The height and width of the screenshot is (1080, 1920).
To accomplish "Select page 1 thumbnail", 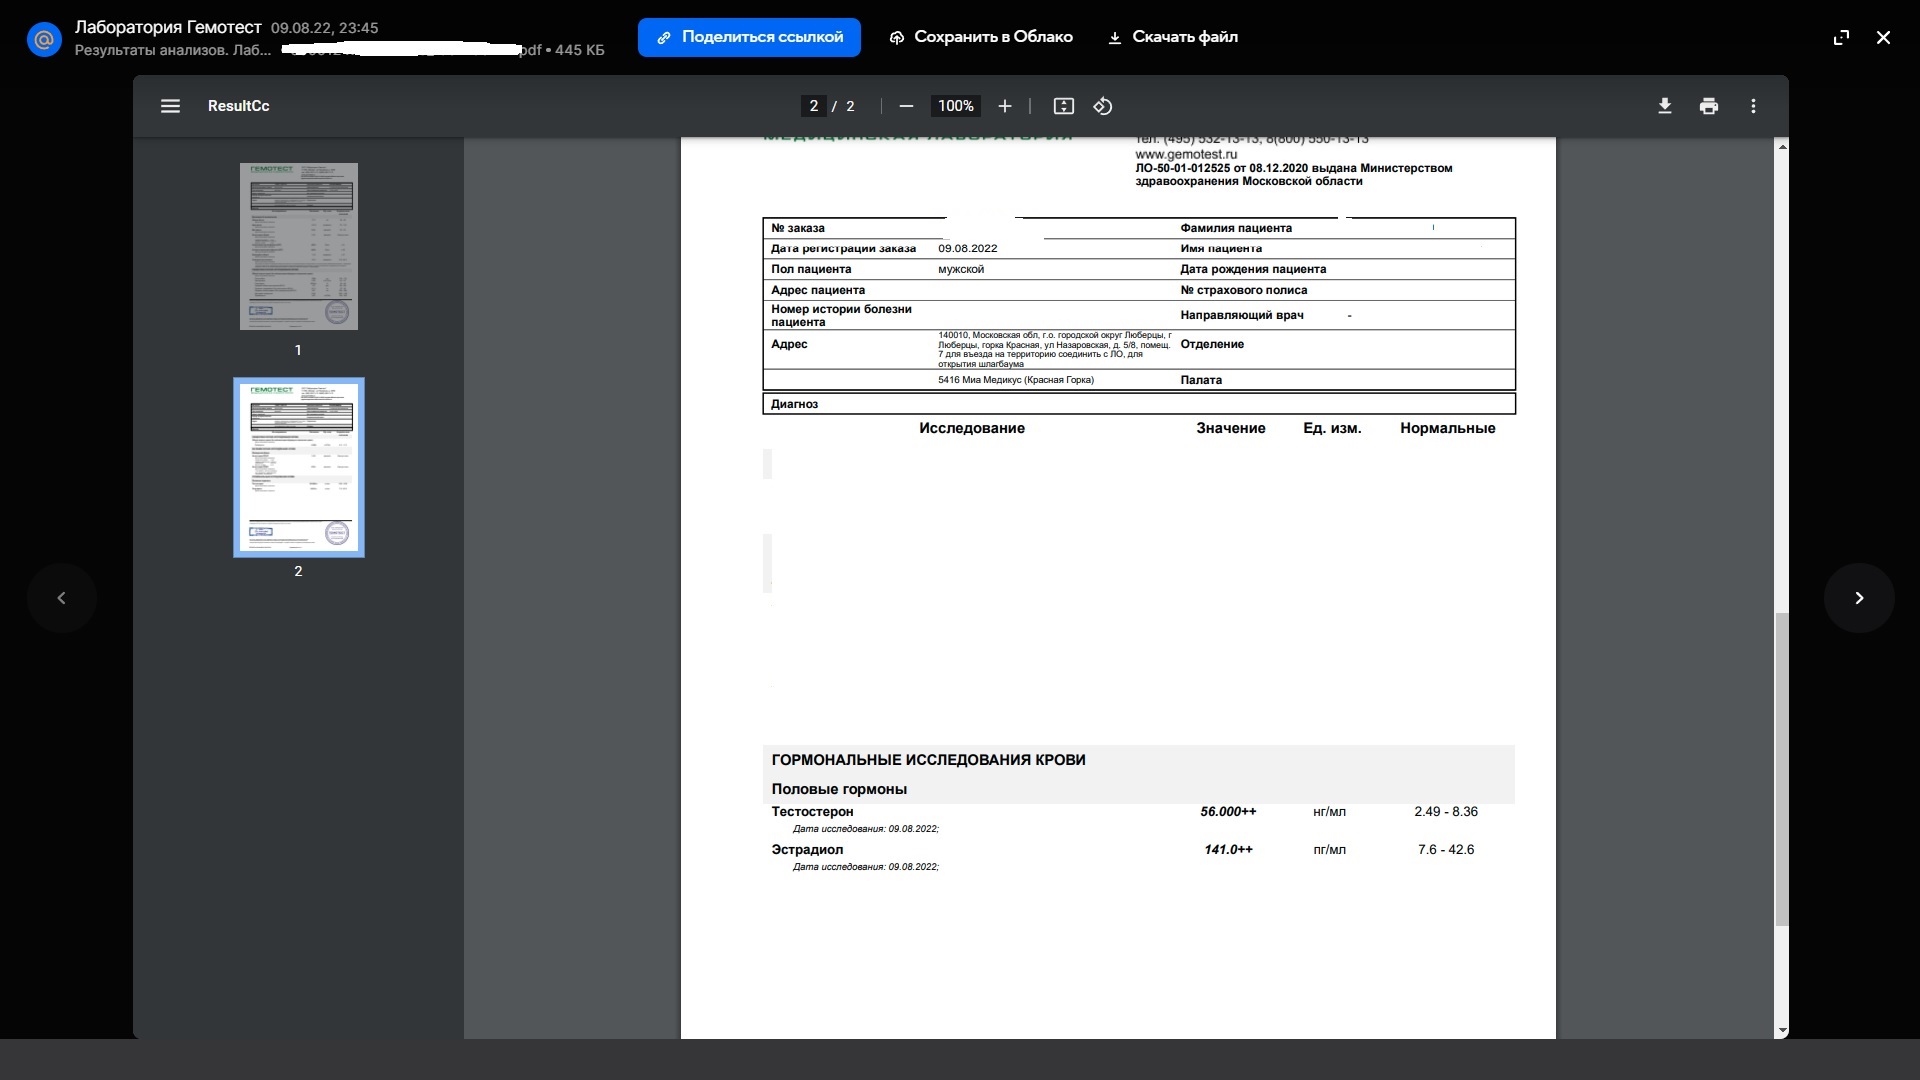I will pyautogui.click(x=298, y=246).
